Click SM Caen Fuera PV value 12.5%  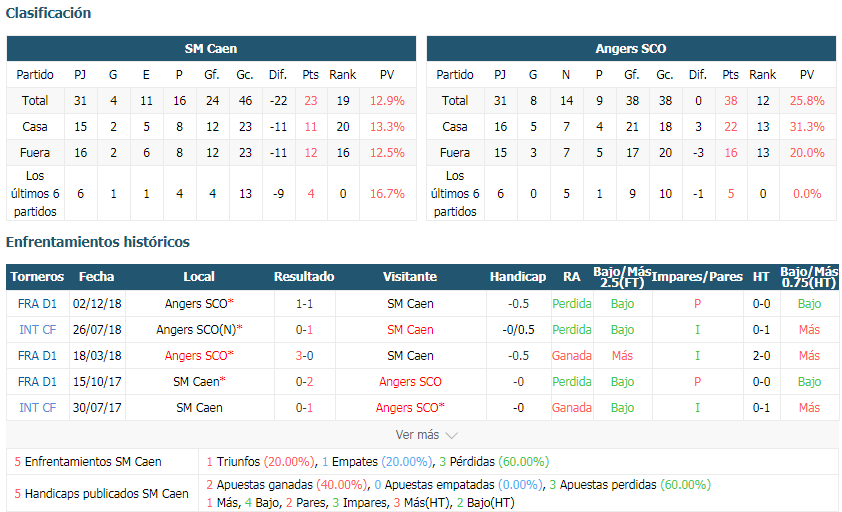point(387,153)
